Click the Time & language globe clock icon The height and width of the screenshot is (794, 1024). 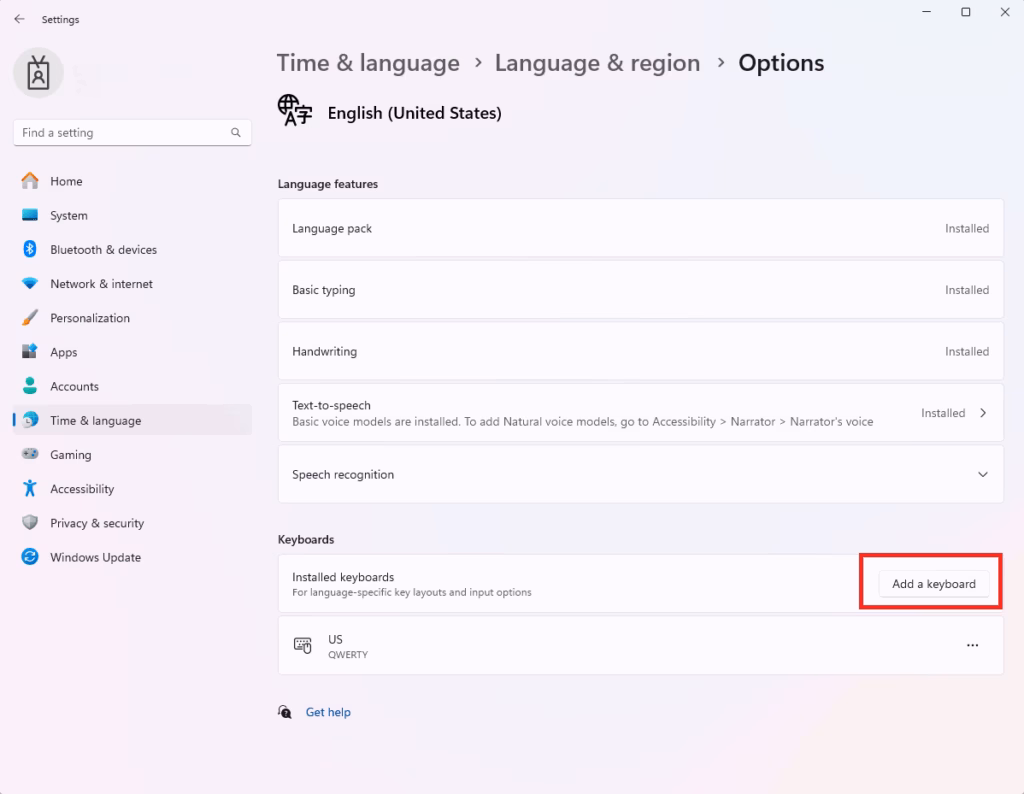pyautogui.click(x=30, y=420)
